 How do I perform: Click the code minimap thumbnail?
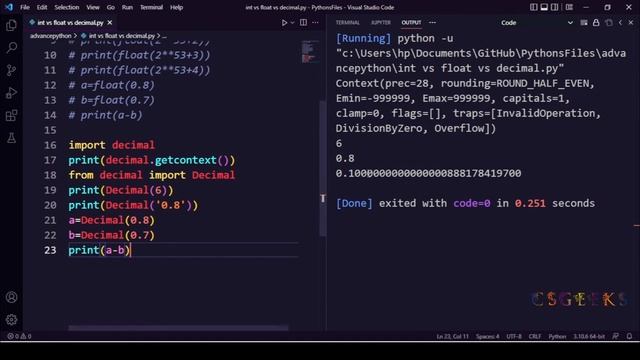click(x=311, y=52)
